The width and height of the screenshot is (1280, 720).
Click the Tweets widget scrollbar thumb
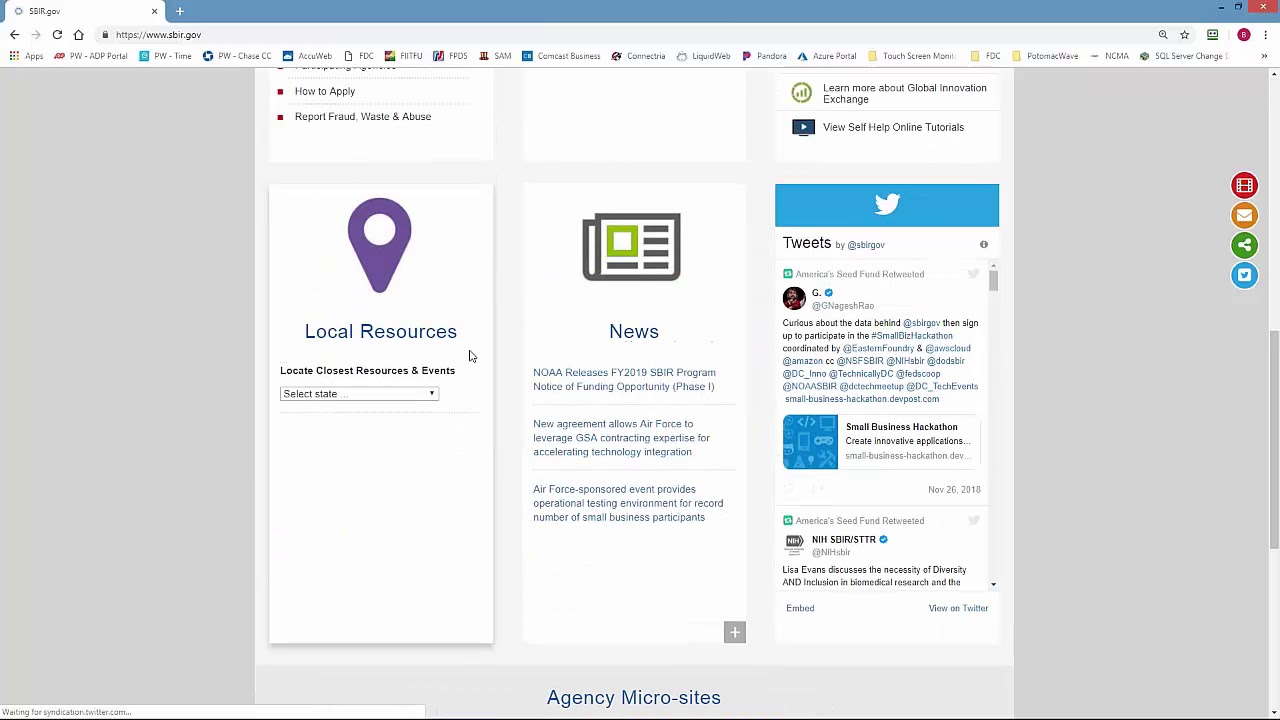(993, 279)
